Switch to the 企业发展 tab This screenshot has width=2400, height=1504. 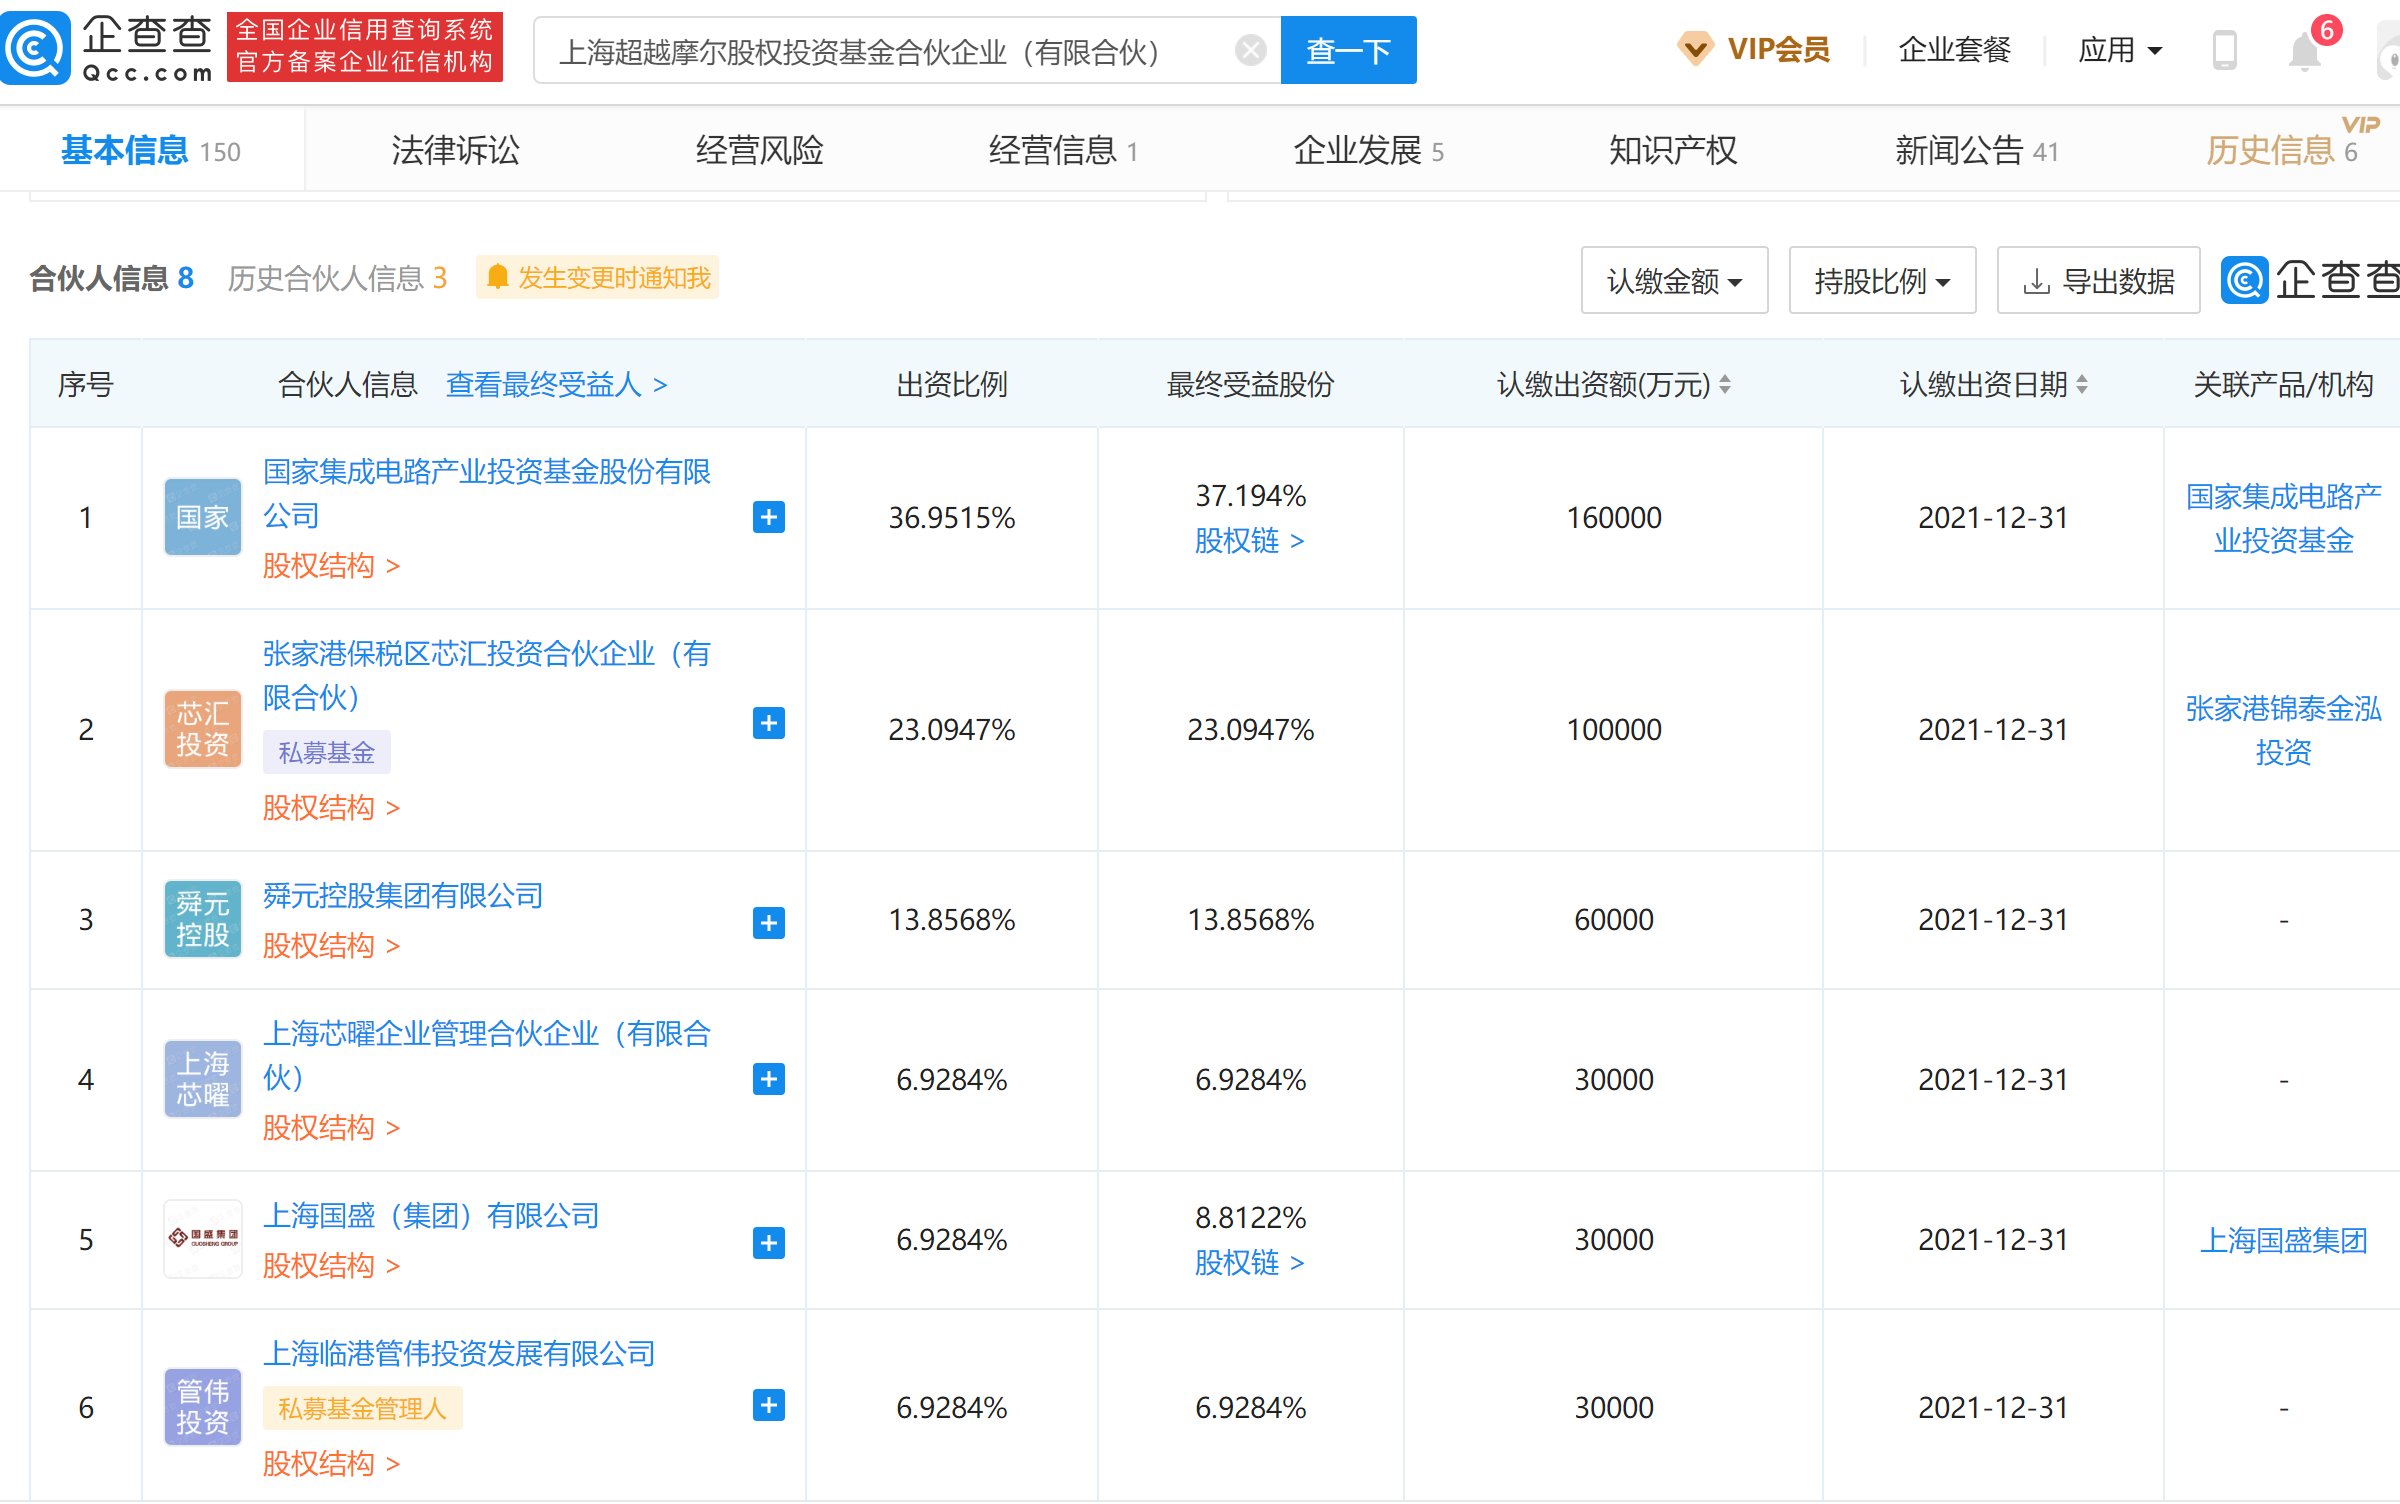point(1368,151)
